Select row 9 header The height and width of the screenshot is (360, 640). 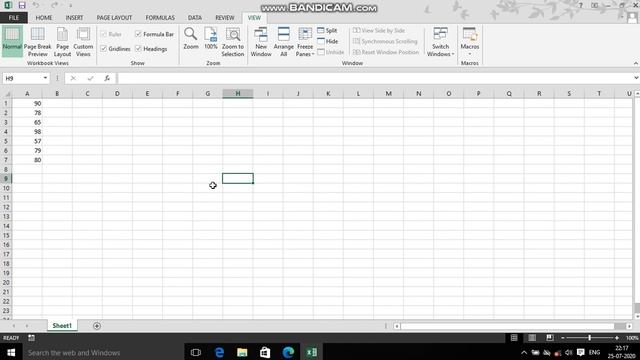(x=6, y=178)
